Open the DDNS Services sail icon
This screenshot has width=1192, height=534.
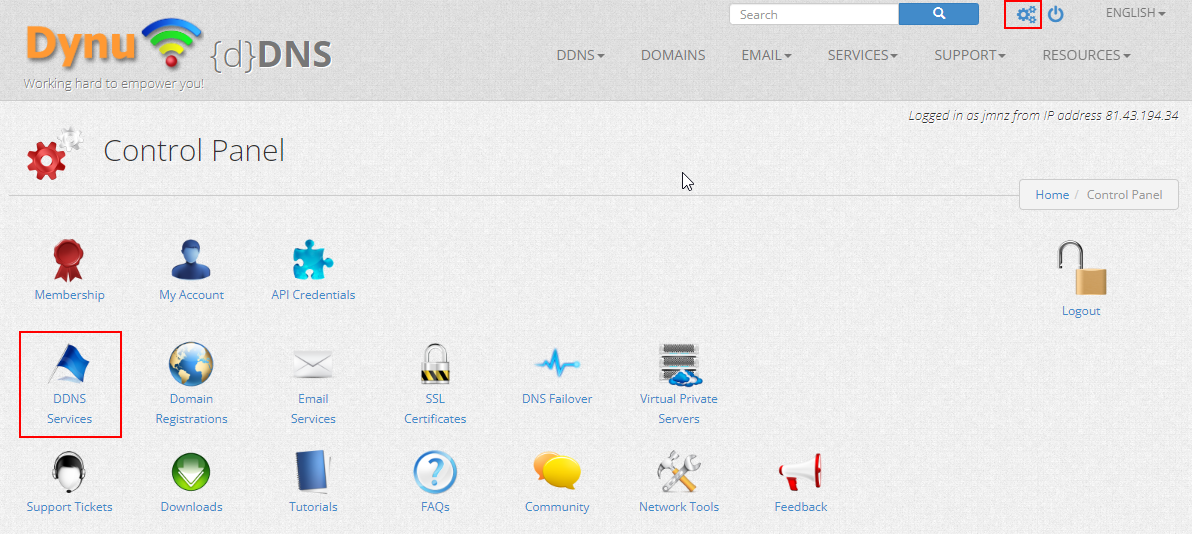tap(70, 364)
